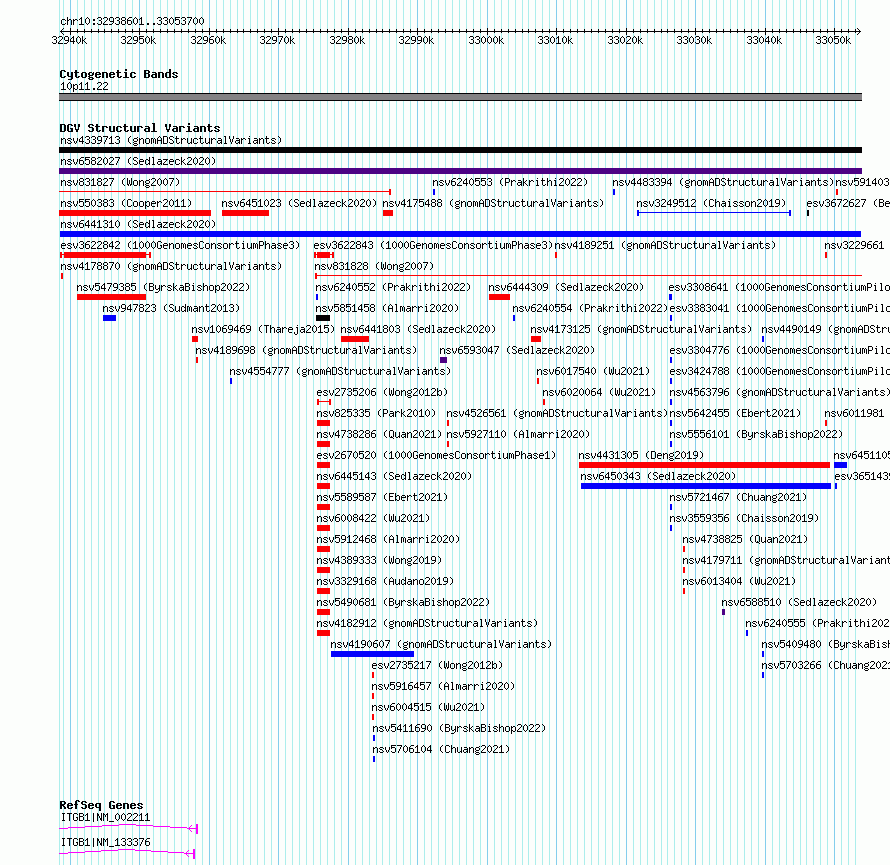Click the nsv3249512 blue interval line
This screenshot has width=890, height=865.
714,213
